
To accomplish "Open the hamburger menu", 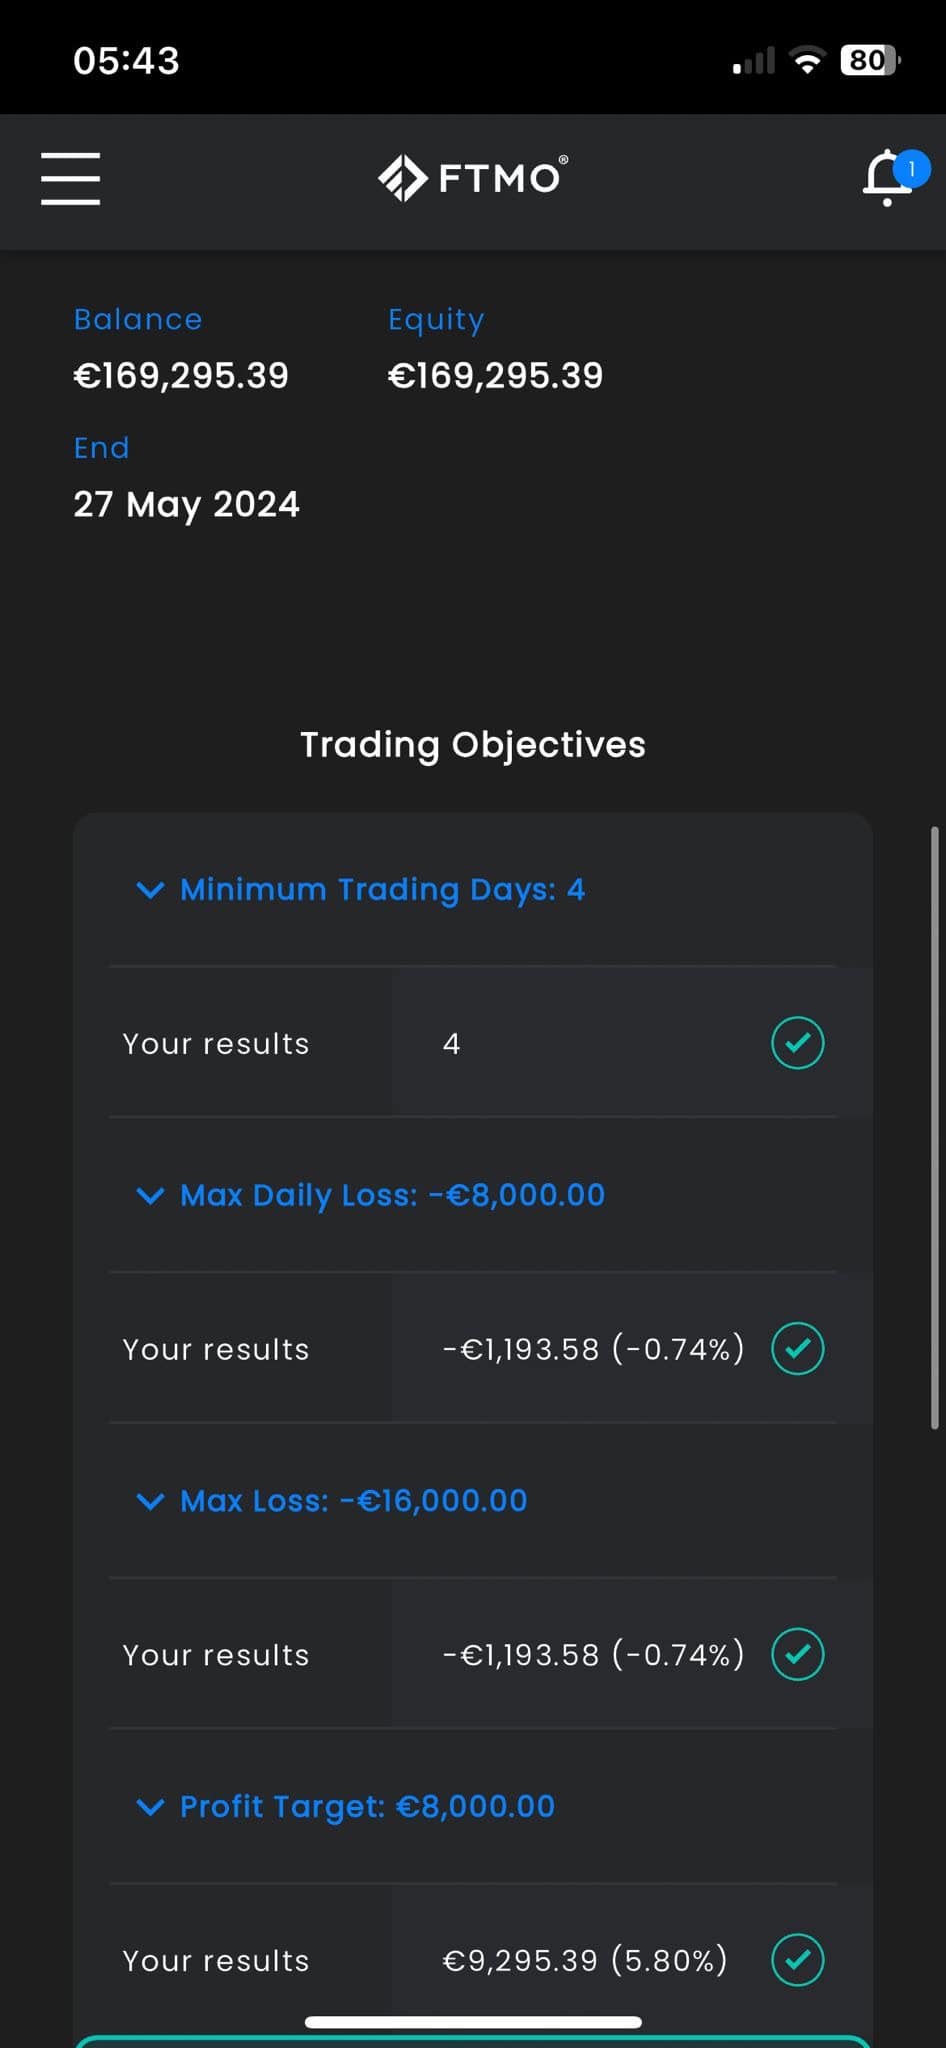I will coord(70,179).
